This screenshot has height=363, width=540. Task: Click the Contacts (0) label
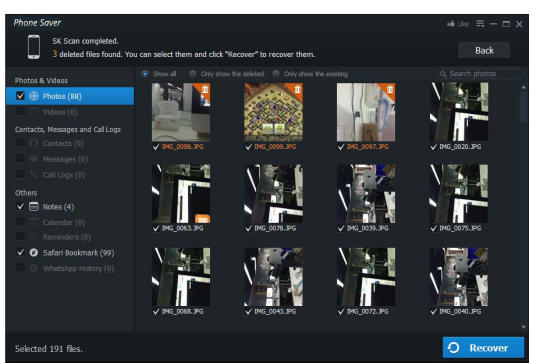(x=63, y=143)
